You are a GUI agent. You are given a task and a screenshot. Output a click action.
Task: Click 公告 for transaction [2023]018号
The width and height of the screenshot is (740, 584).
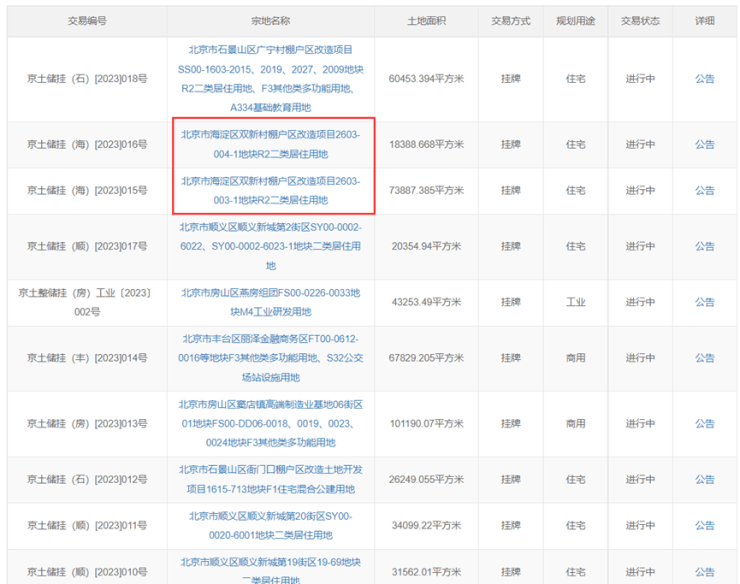coord(705,78)
